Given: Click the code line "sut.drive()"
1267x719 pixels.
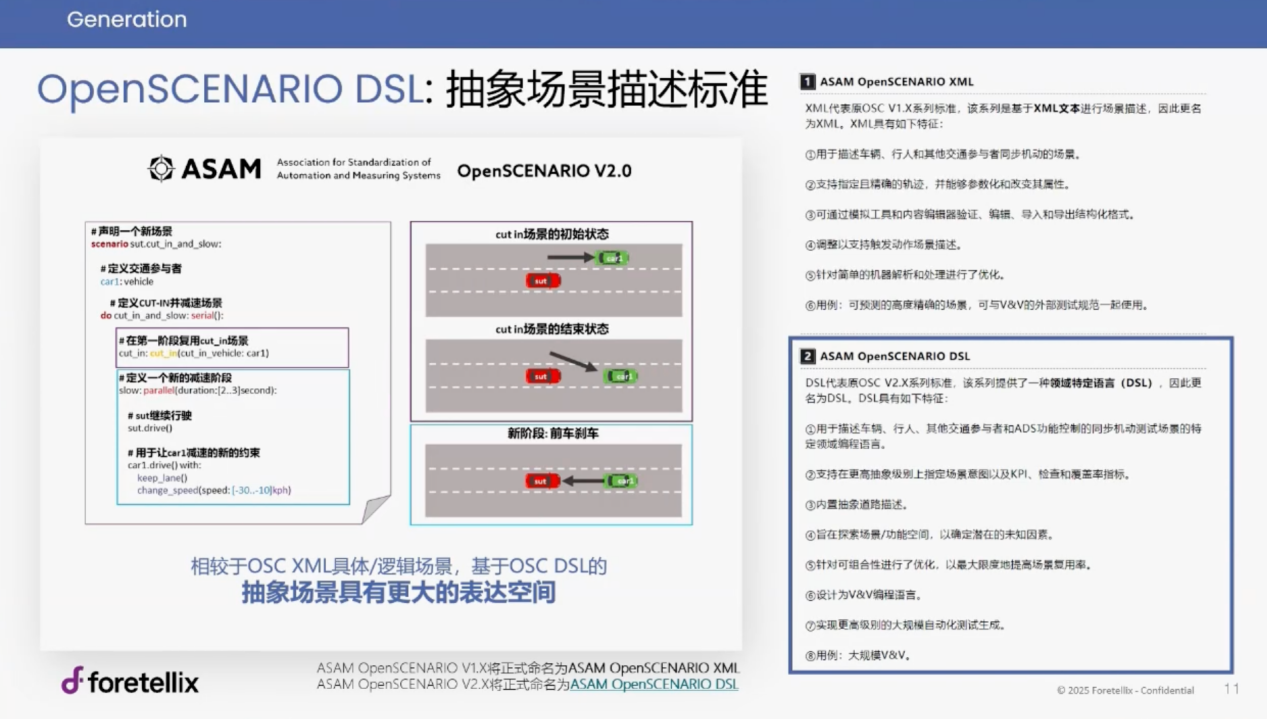Looking at the screenshot, I should tap(150, 428).
